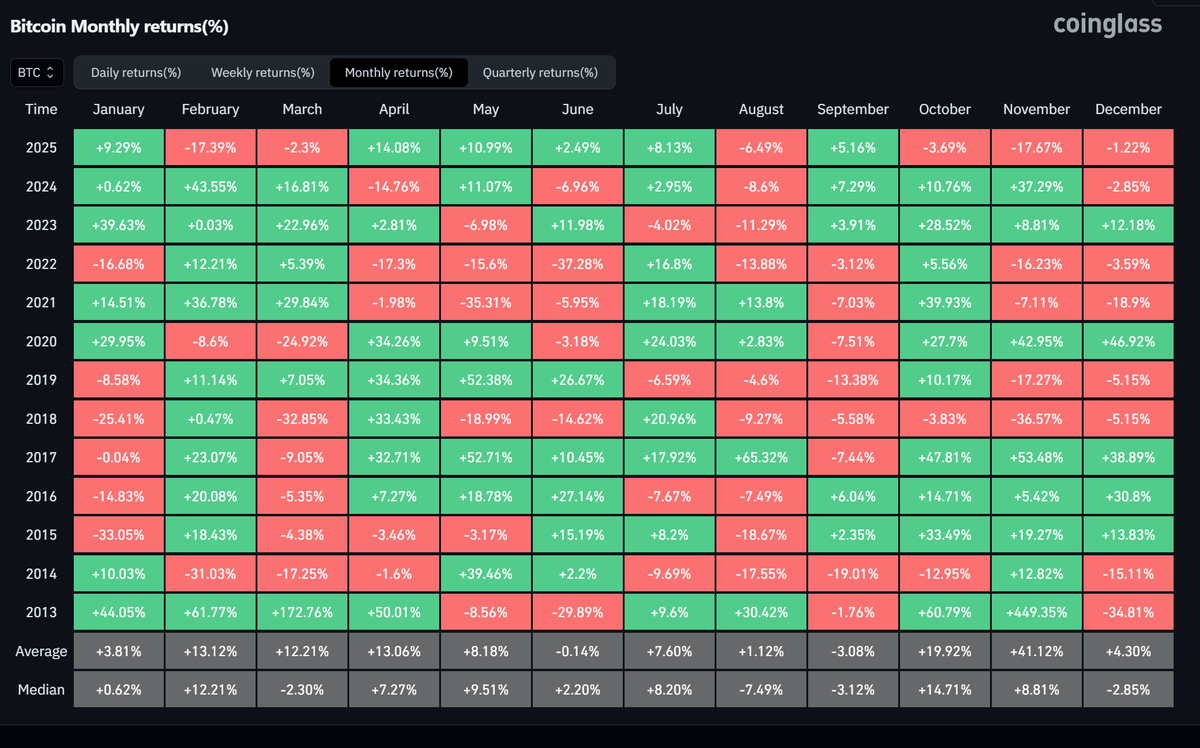Click the +52.38% cell for May 2019
The image size is (1200, 748).
(486, 380)
